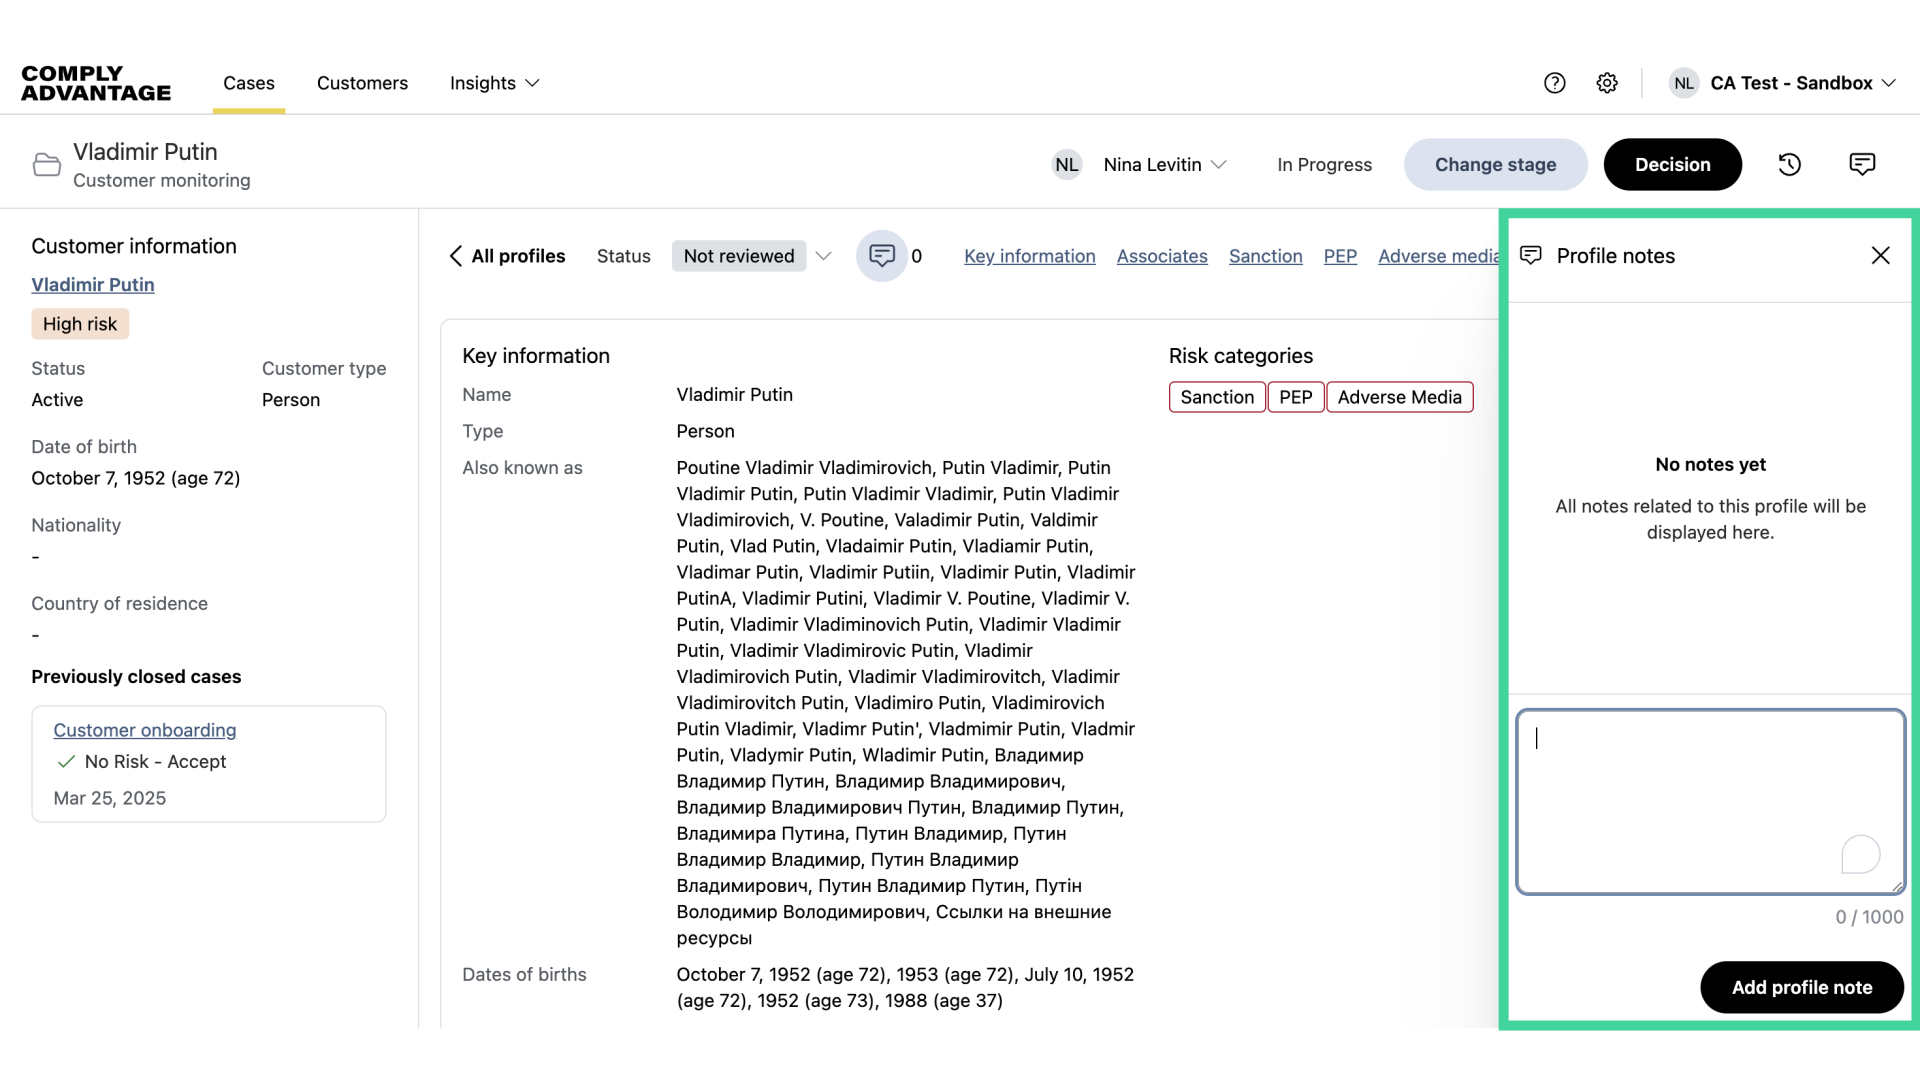Click the case folder icon beside Vladimir Putin

pyautogui.click(x=46, y=164)
